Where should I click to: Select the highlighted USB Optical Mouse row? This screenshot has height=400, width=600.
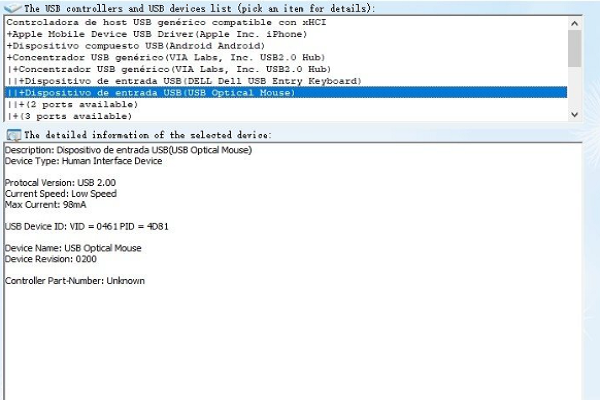click(286, 93)
